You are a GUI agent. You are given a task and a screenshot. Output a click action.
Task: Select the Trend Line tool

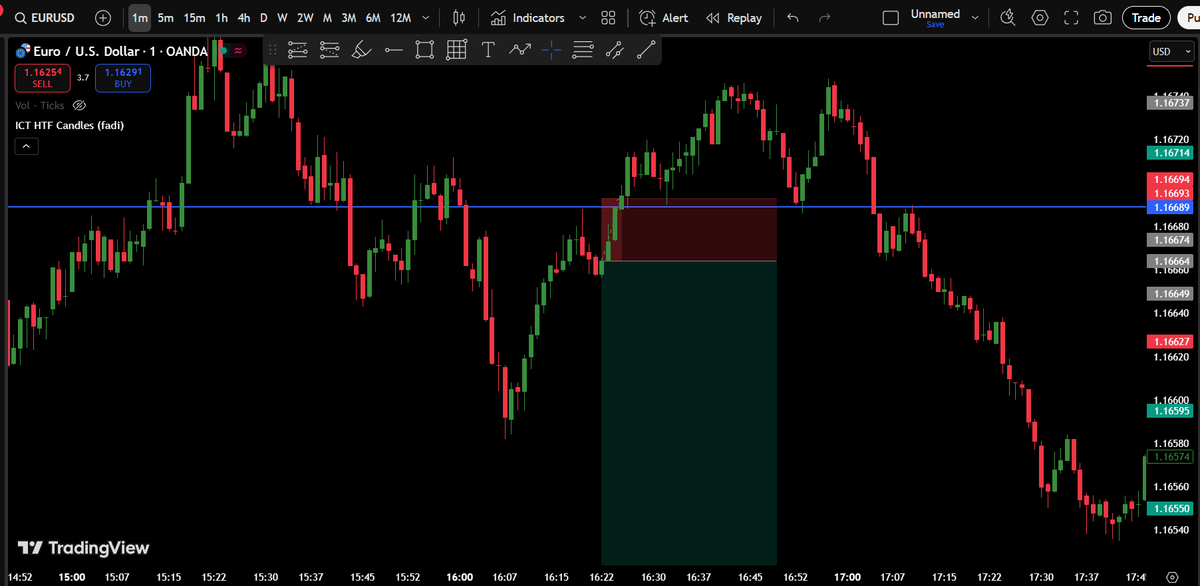(x=646, y=50)
